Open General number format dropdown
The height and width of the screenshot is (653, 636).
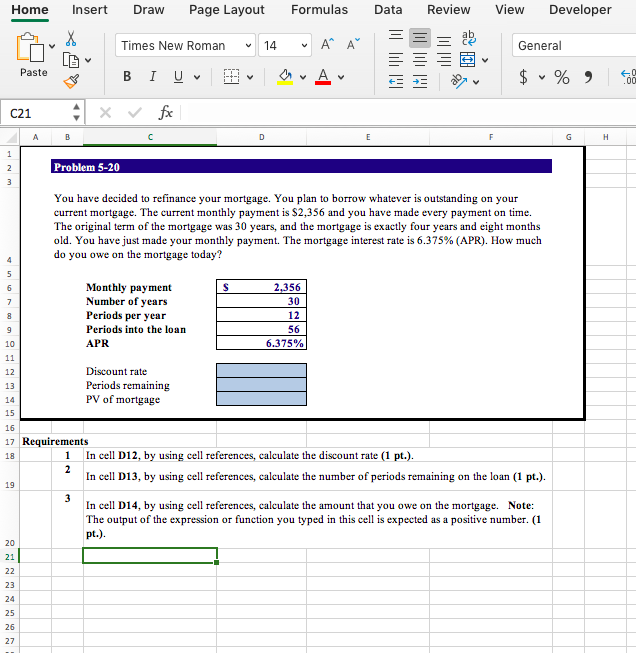pyautogui.click(x=574, y=45)
